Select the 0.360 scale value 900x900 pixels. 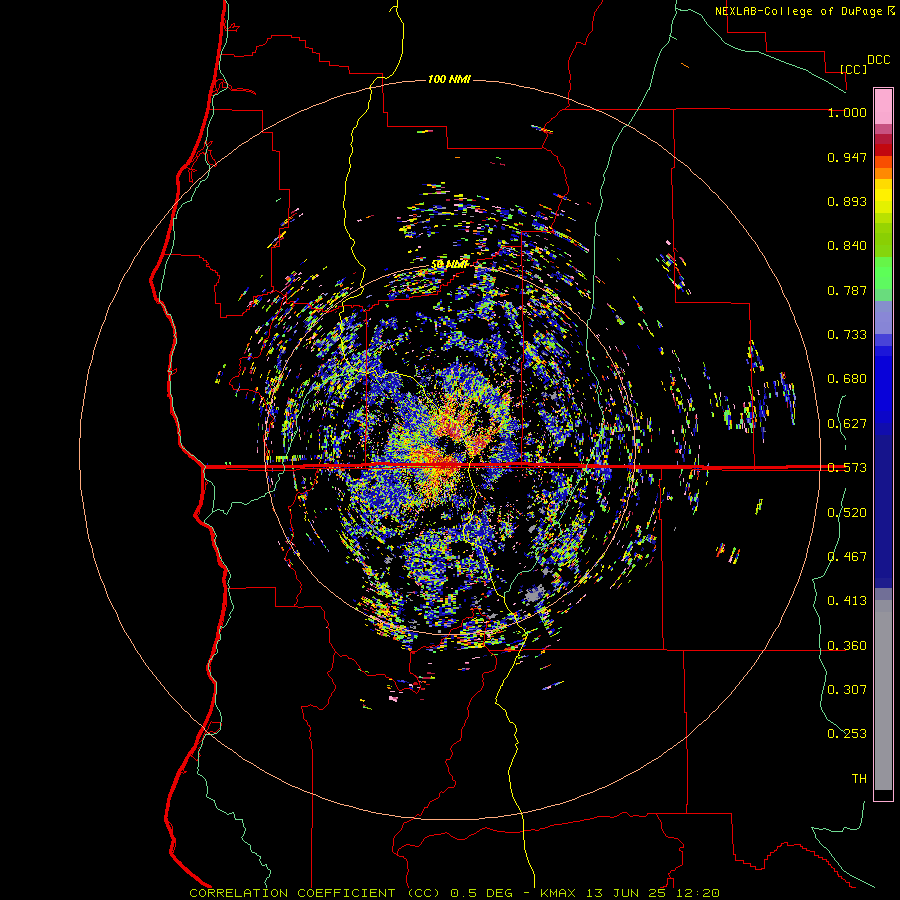[847, 646]
